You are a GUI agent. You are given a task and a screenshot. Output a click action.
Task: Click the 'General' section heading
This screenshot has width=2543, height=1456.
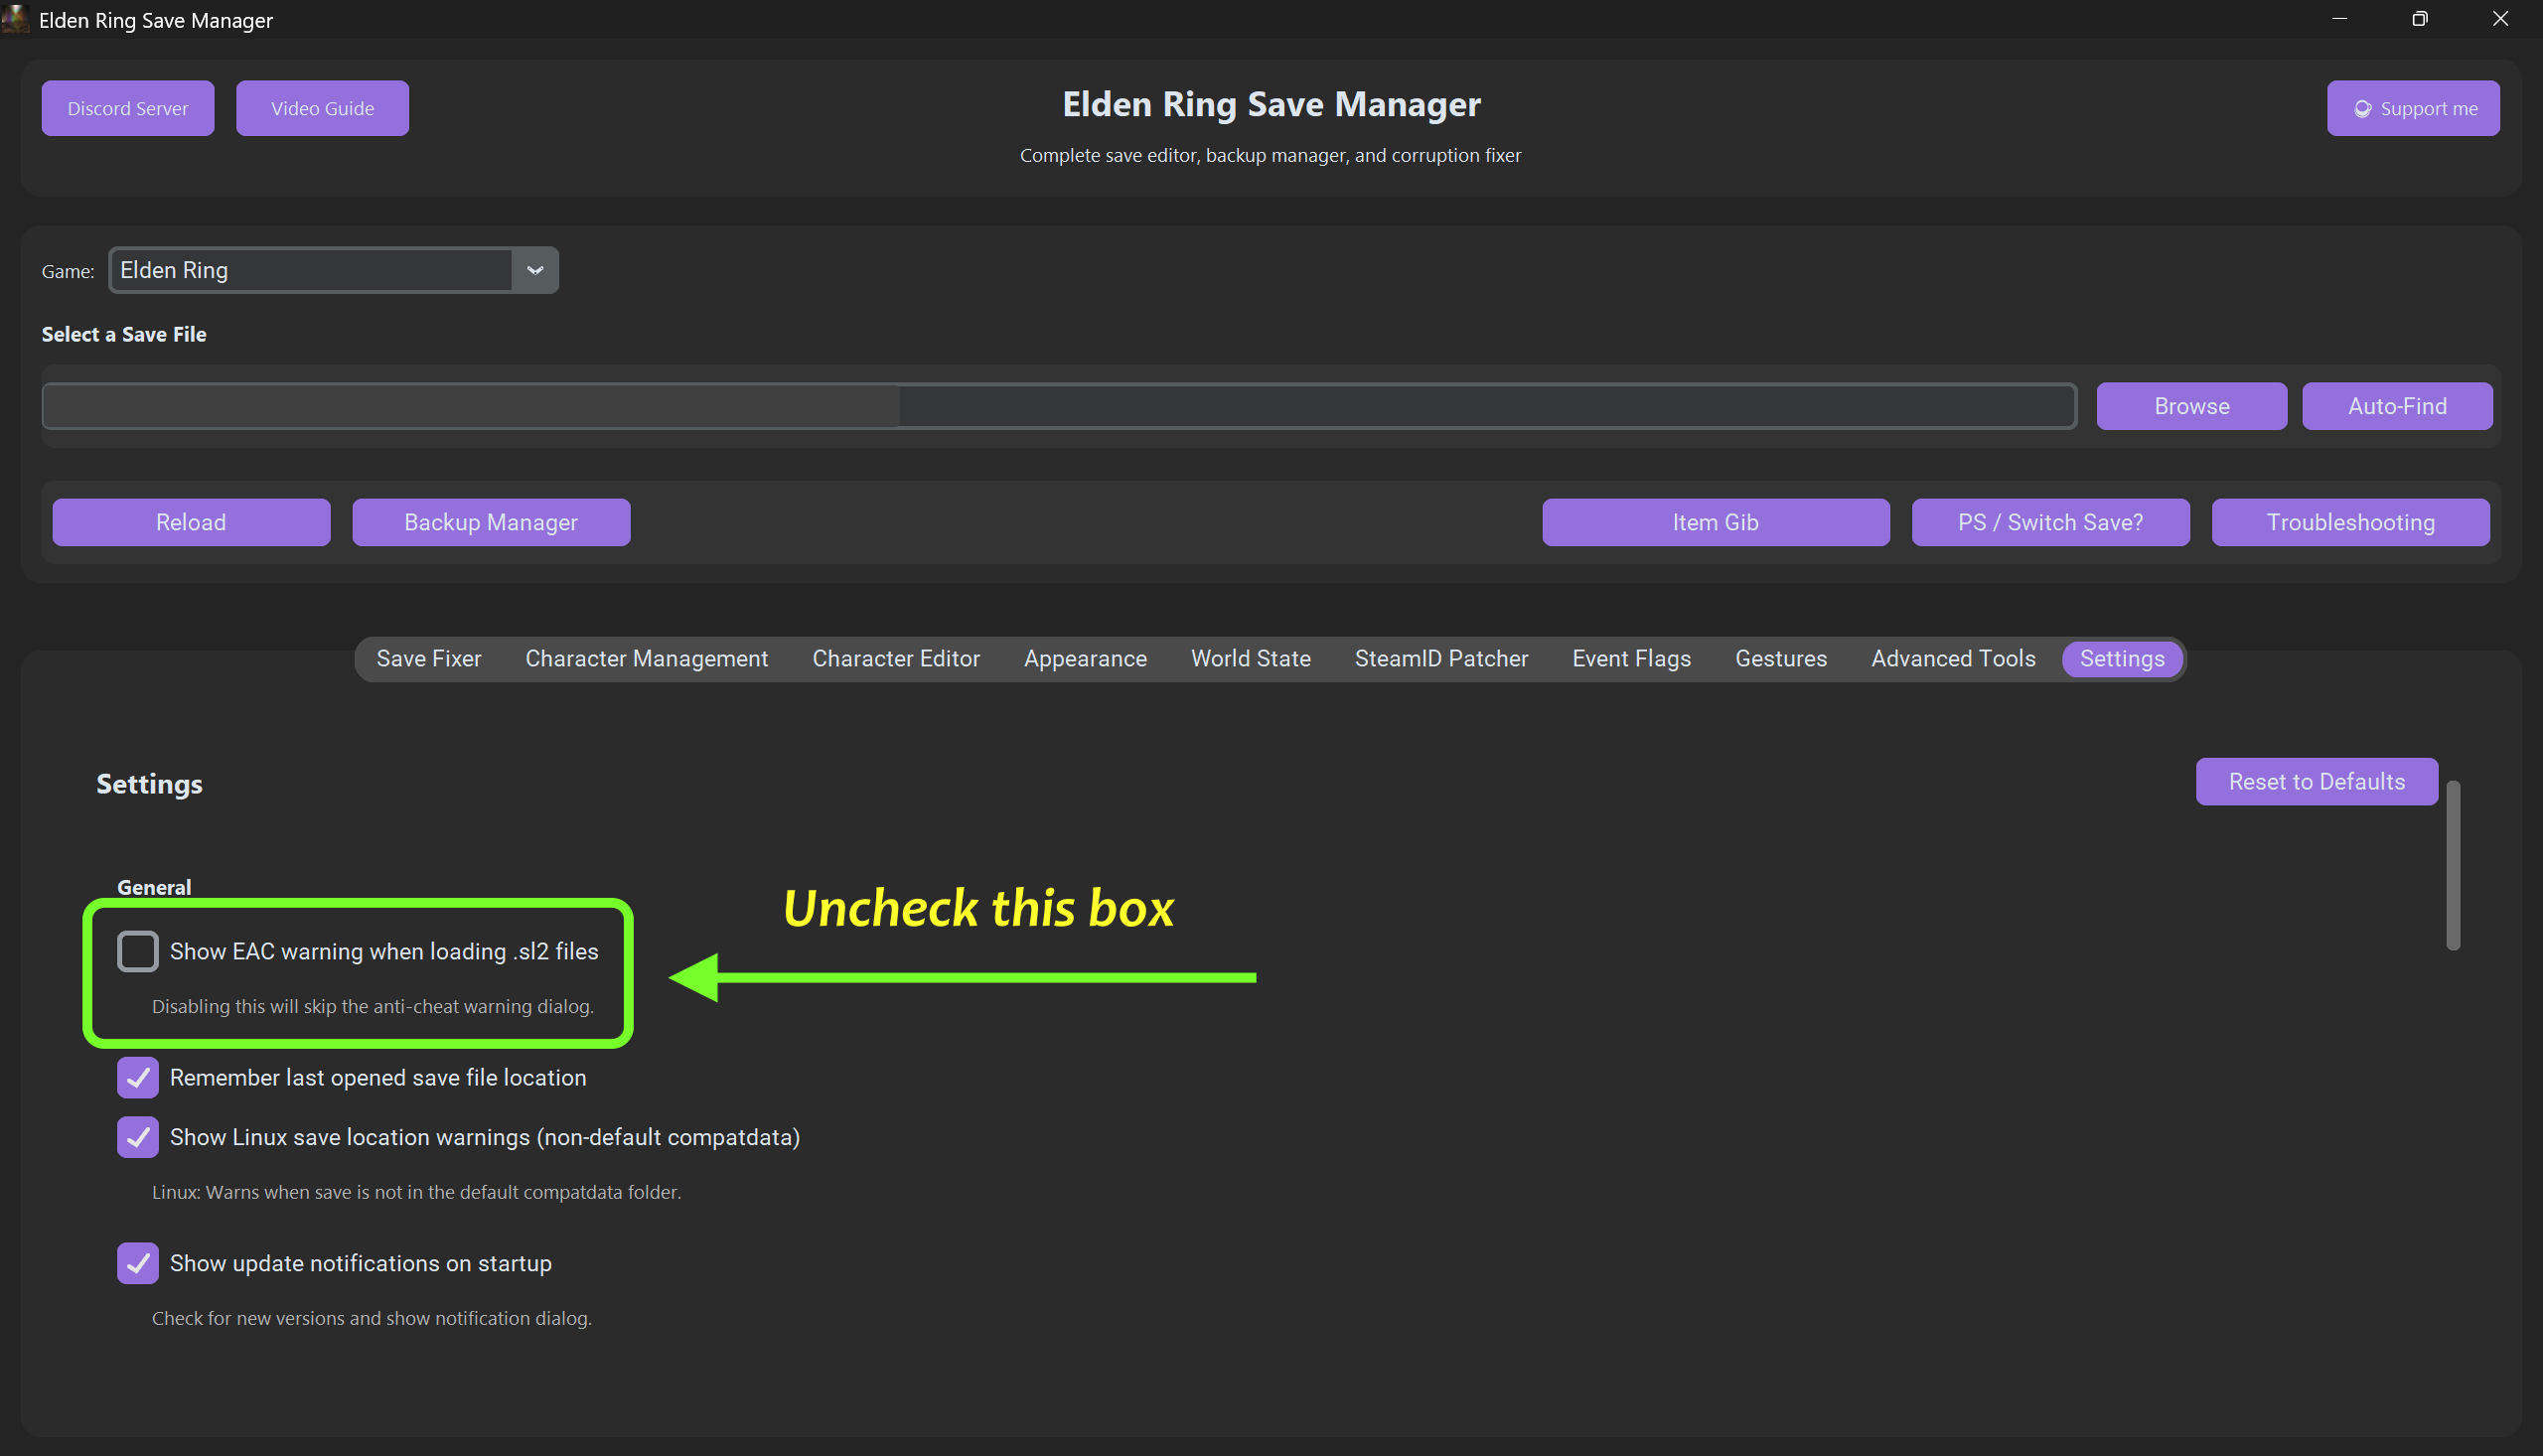click(154, 887)
